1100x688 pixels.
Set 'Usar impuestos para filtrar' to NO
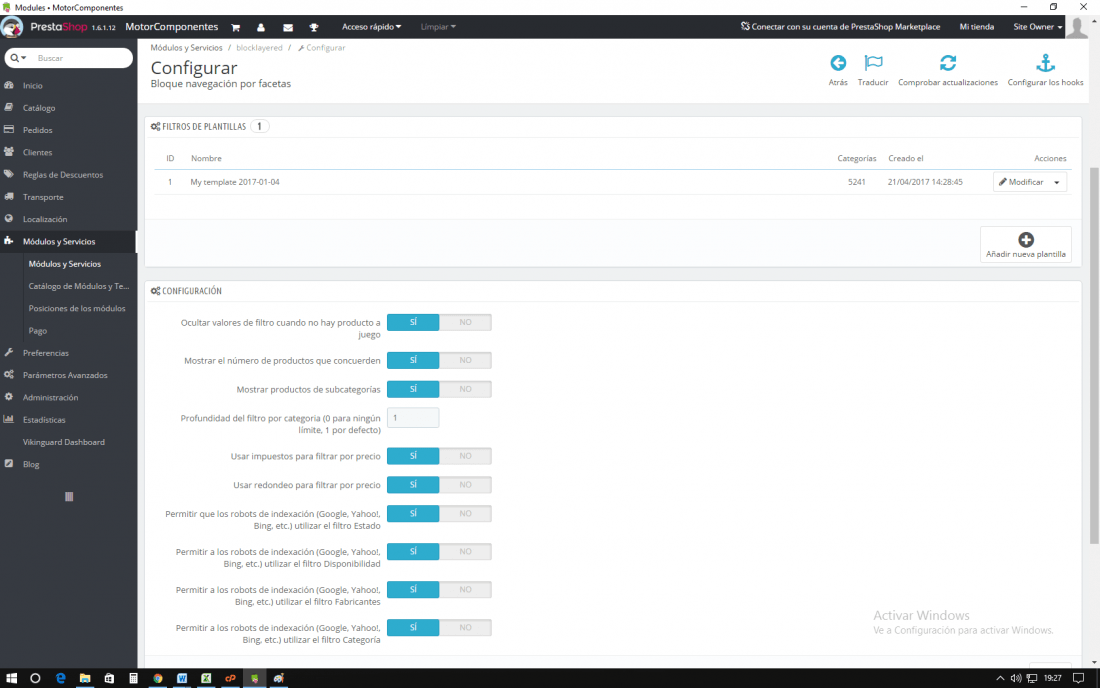(465, 456)
